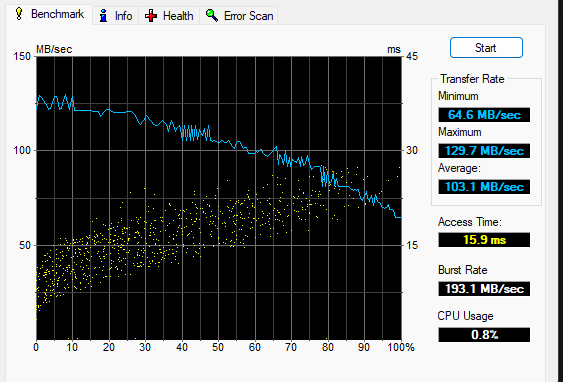
Task: Click the Transfer Rate group label
Action: pos(472,79)
